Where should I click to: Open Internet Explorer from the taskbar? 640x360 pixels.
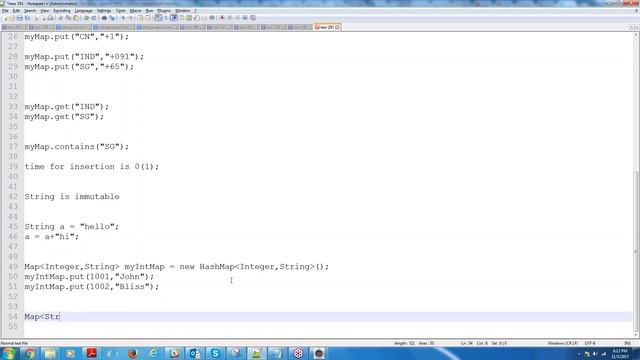153,353
